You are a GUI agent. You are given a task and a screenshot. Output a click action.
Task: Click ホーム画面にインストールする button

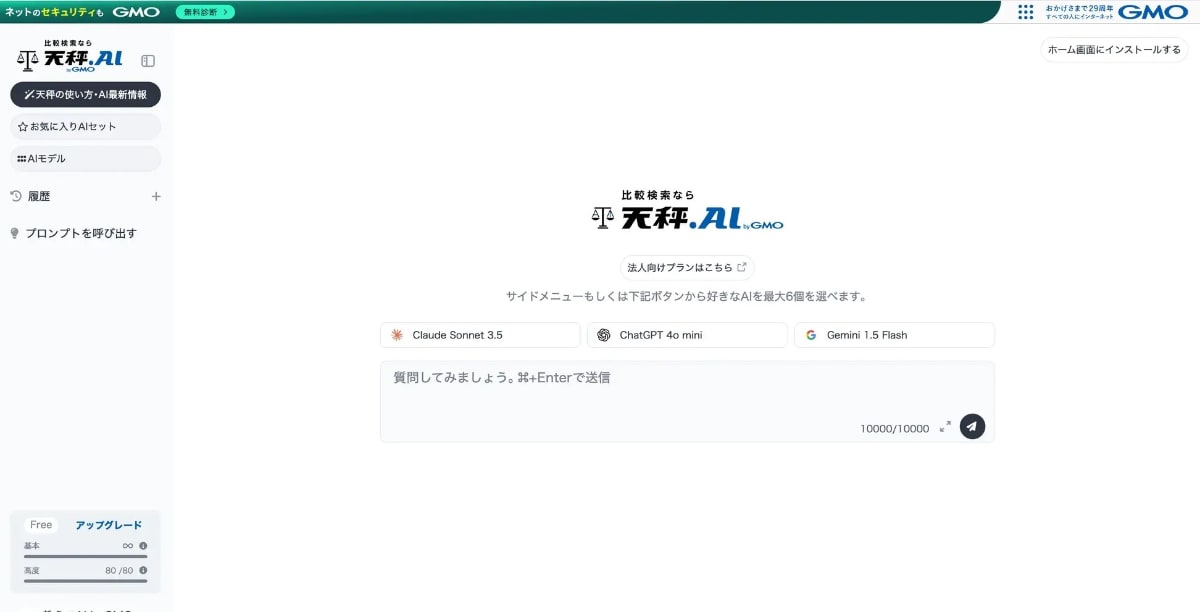point(1114,49)
